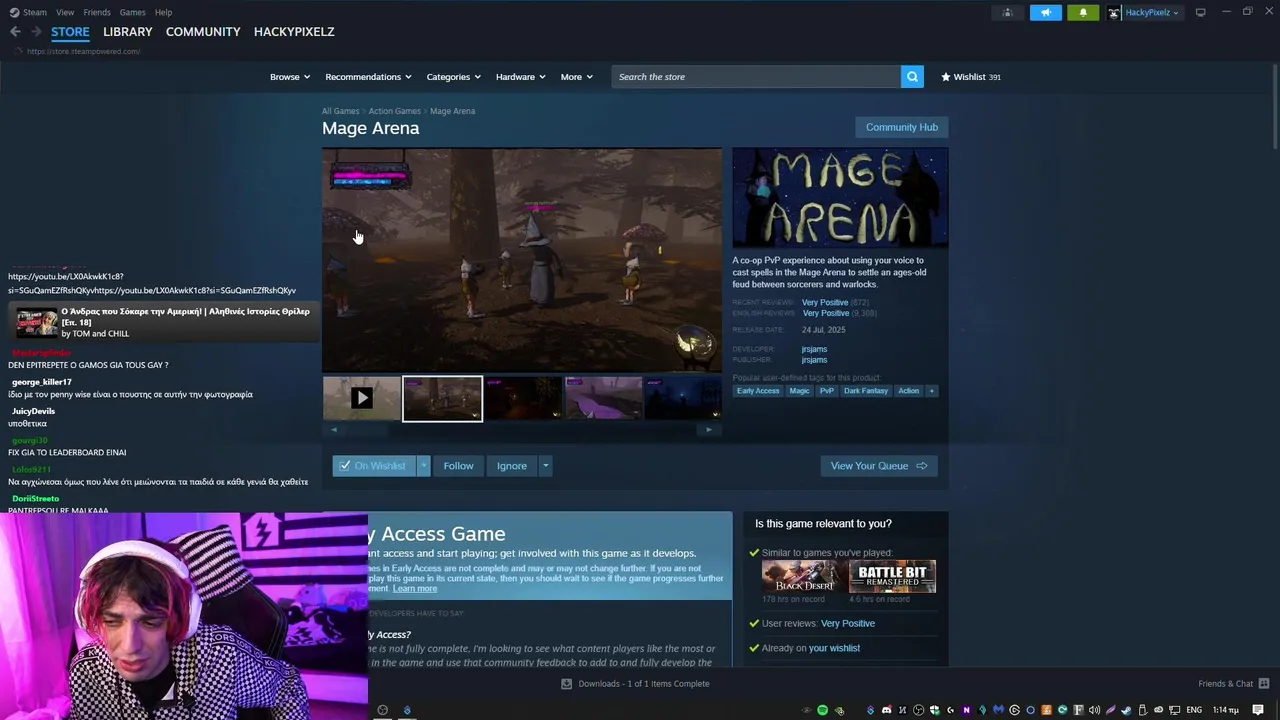Open the Games menu
This screenshot has width=1280, height=720.
133,12
